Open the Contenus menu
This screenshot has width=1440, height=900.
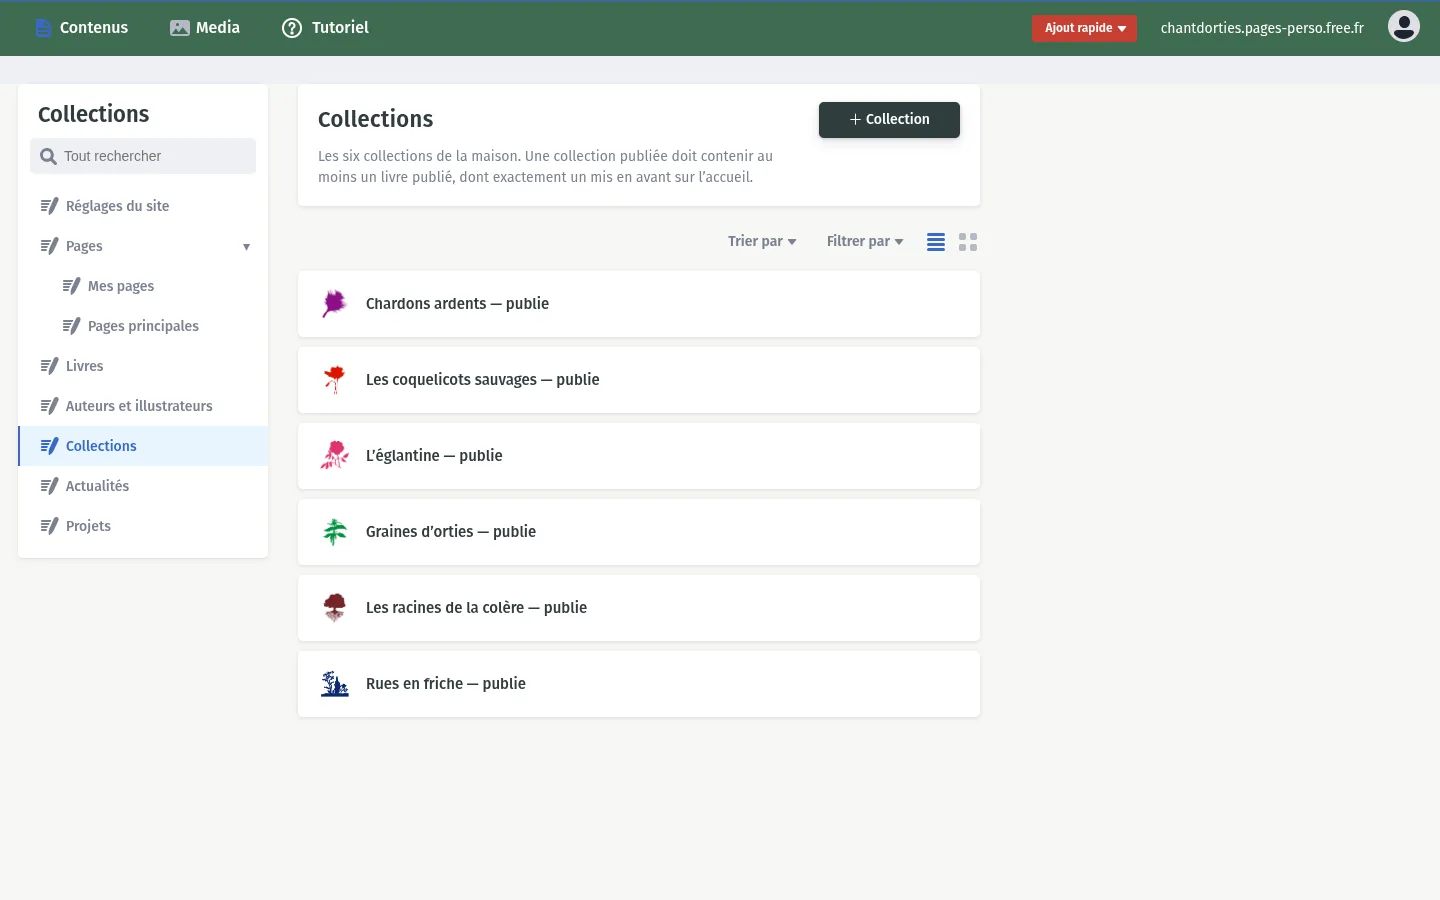pyautogui.click(x=82, y=28)
